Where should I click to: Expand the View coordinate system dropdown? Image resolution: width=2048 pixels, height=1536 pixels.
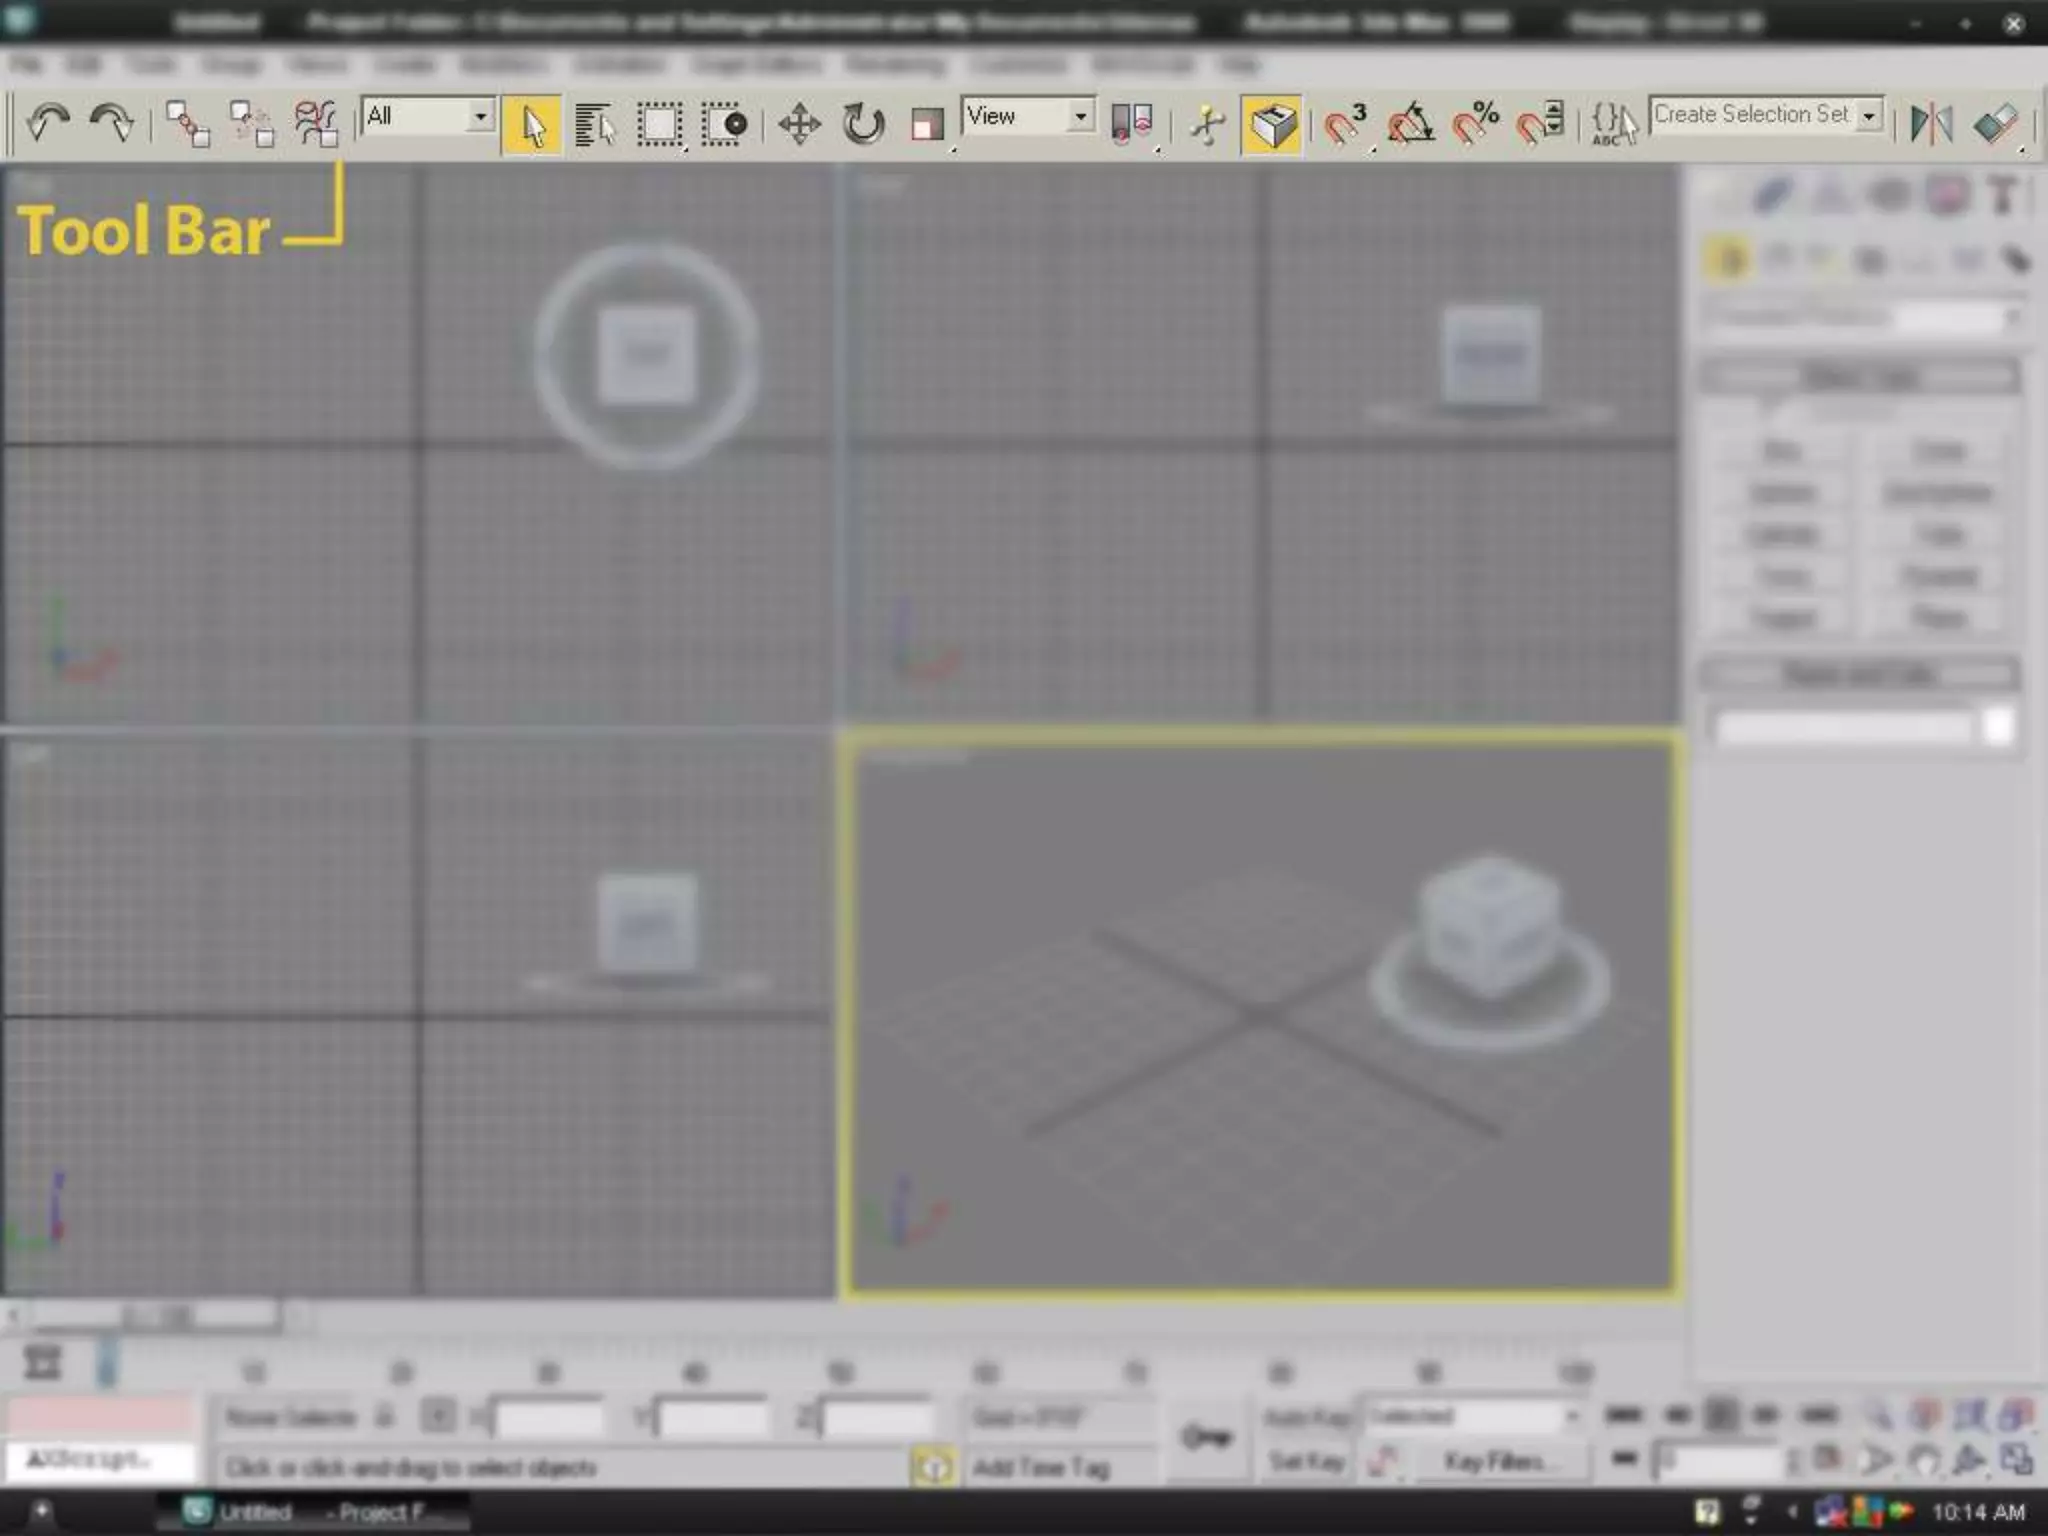(1080, 117)
